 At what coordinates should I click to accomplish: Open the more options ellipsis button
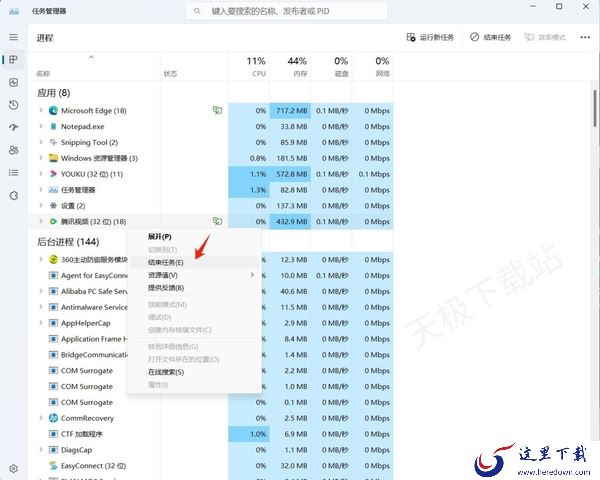click(x=585, y=37)
